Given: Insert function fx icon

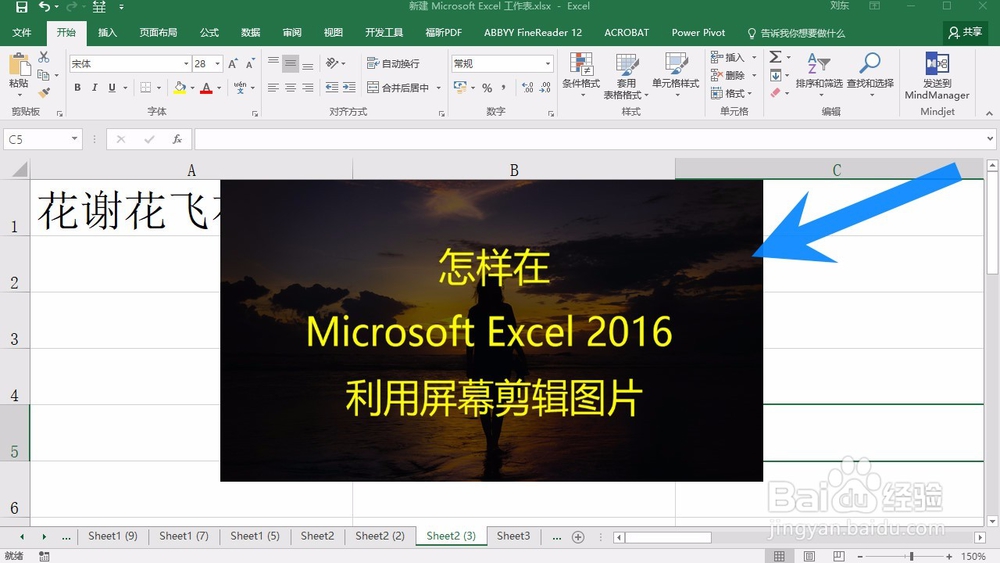Looking at the screenshot, I should pos(177,139).
